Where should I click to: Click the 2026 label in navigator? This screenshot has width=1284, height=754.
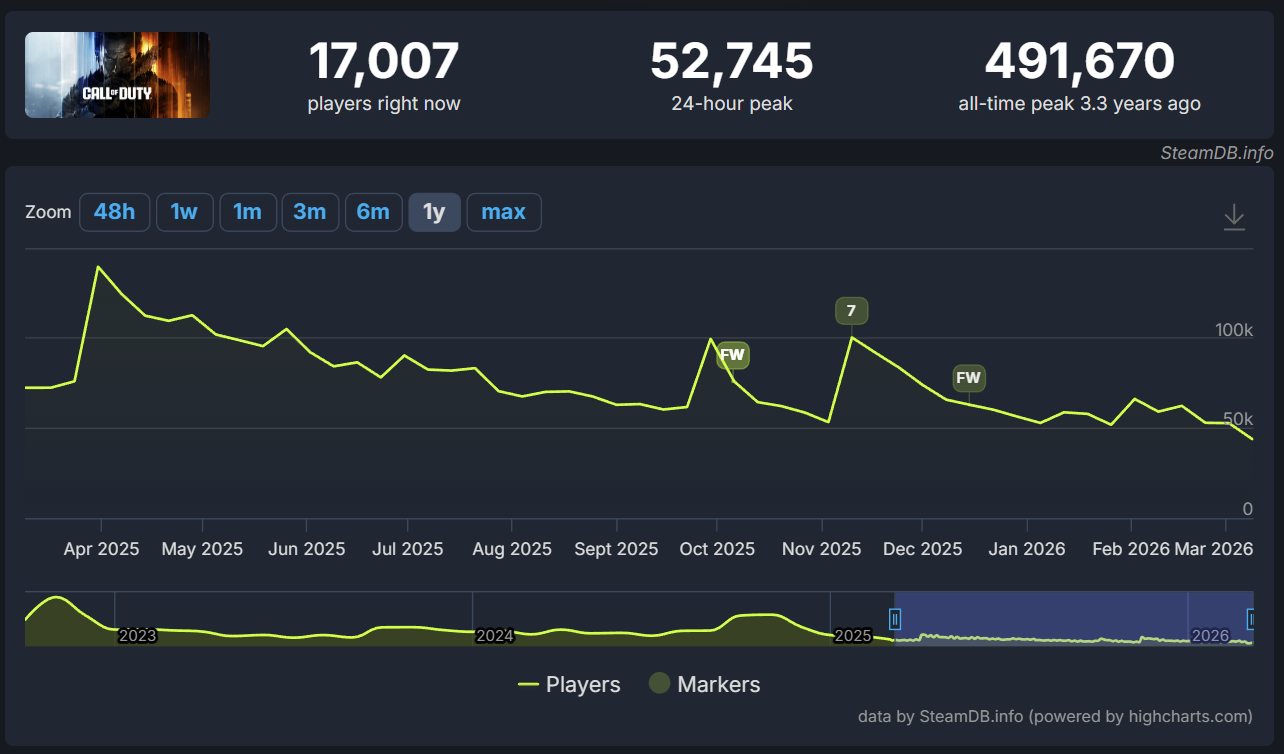1210,636
